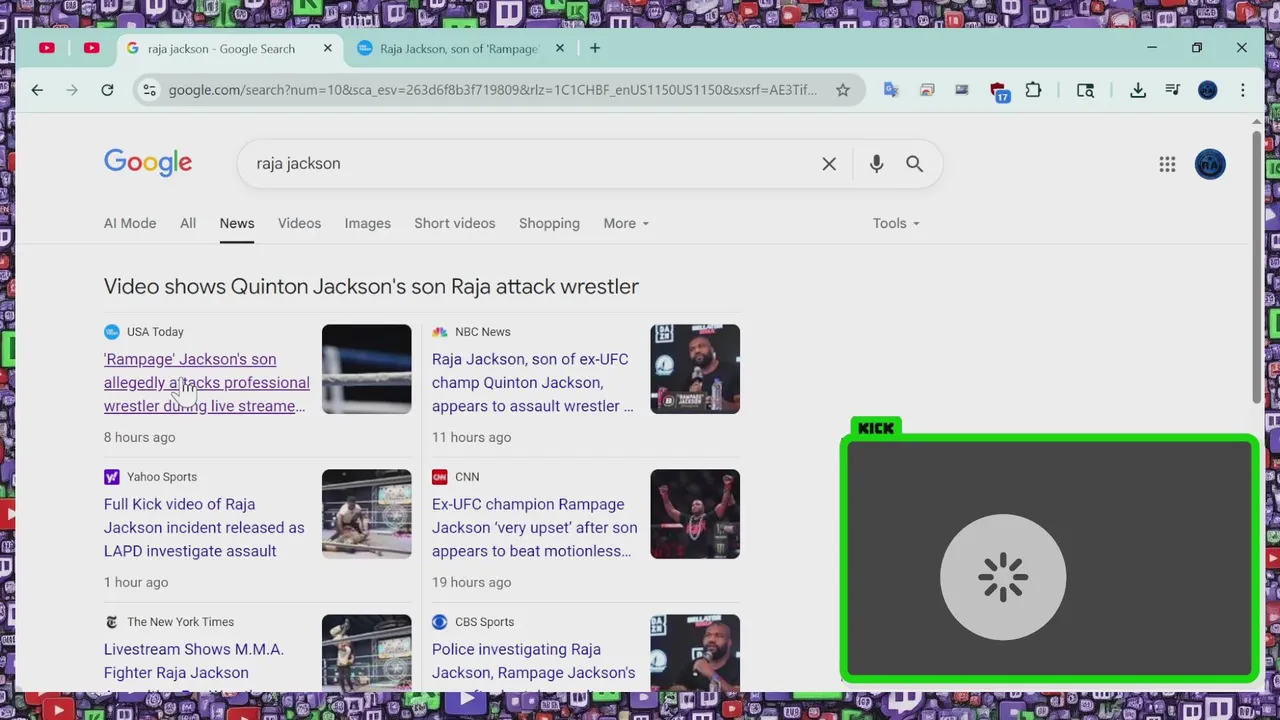Click the address bar URL

492,90
